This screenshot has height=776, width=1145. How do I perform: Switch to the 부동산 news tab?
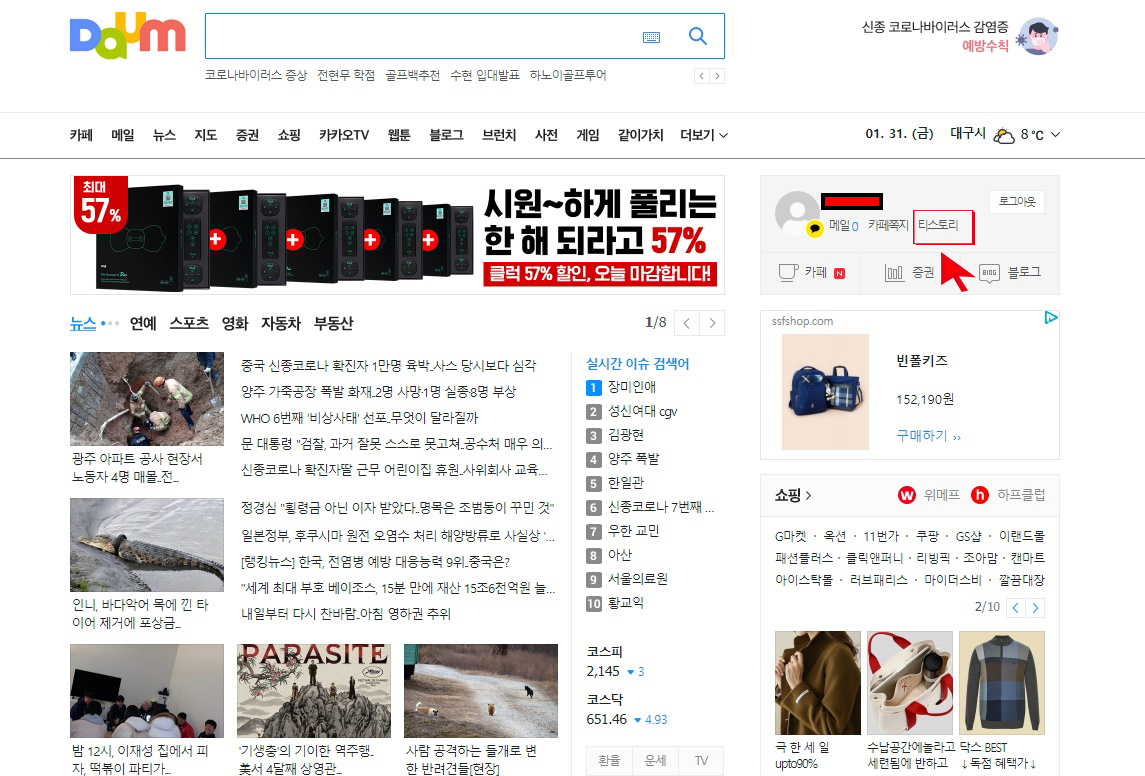(x=334, y=323)
